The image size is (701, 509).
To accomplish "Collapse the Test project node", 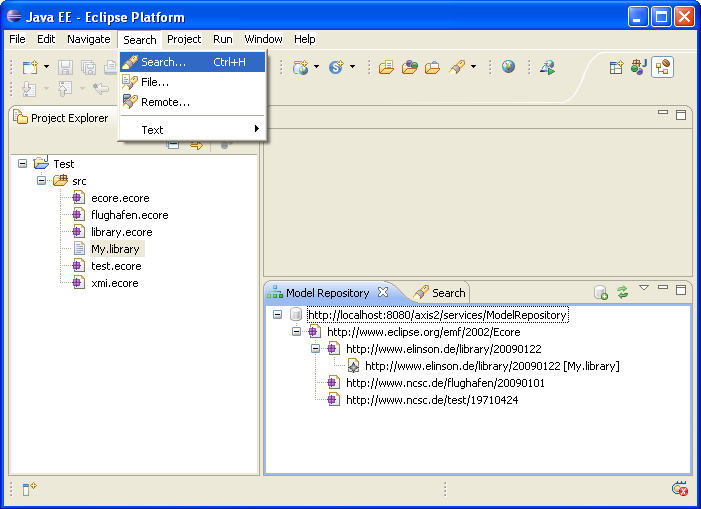I will click(22, 164).
